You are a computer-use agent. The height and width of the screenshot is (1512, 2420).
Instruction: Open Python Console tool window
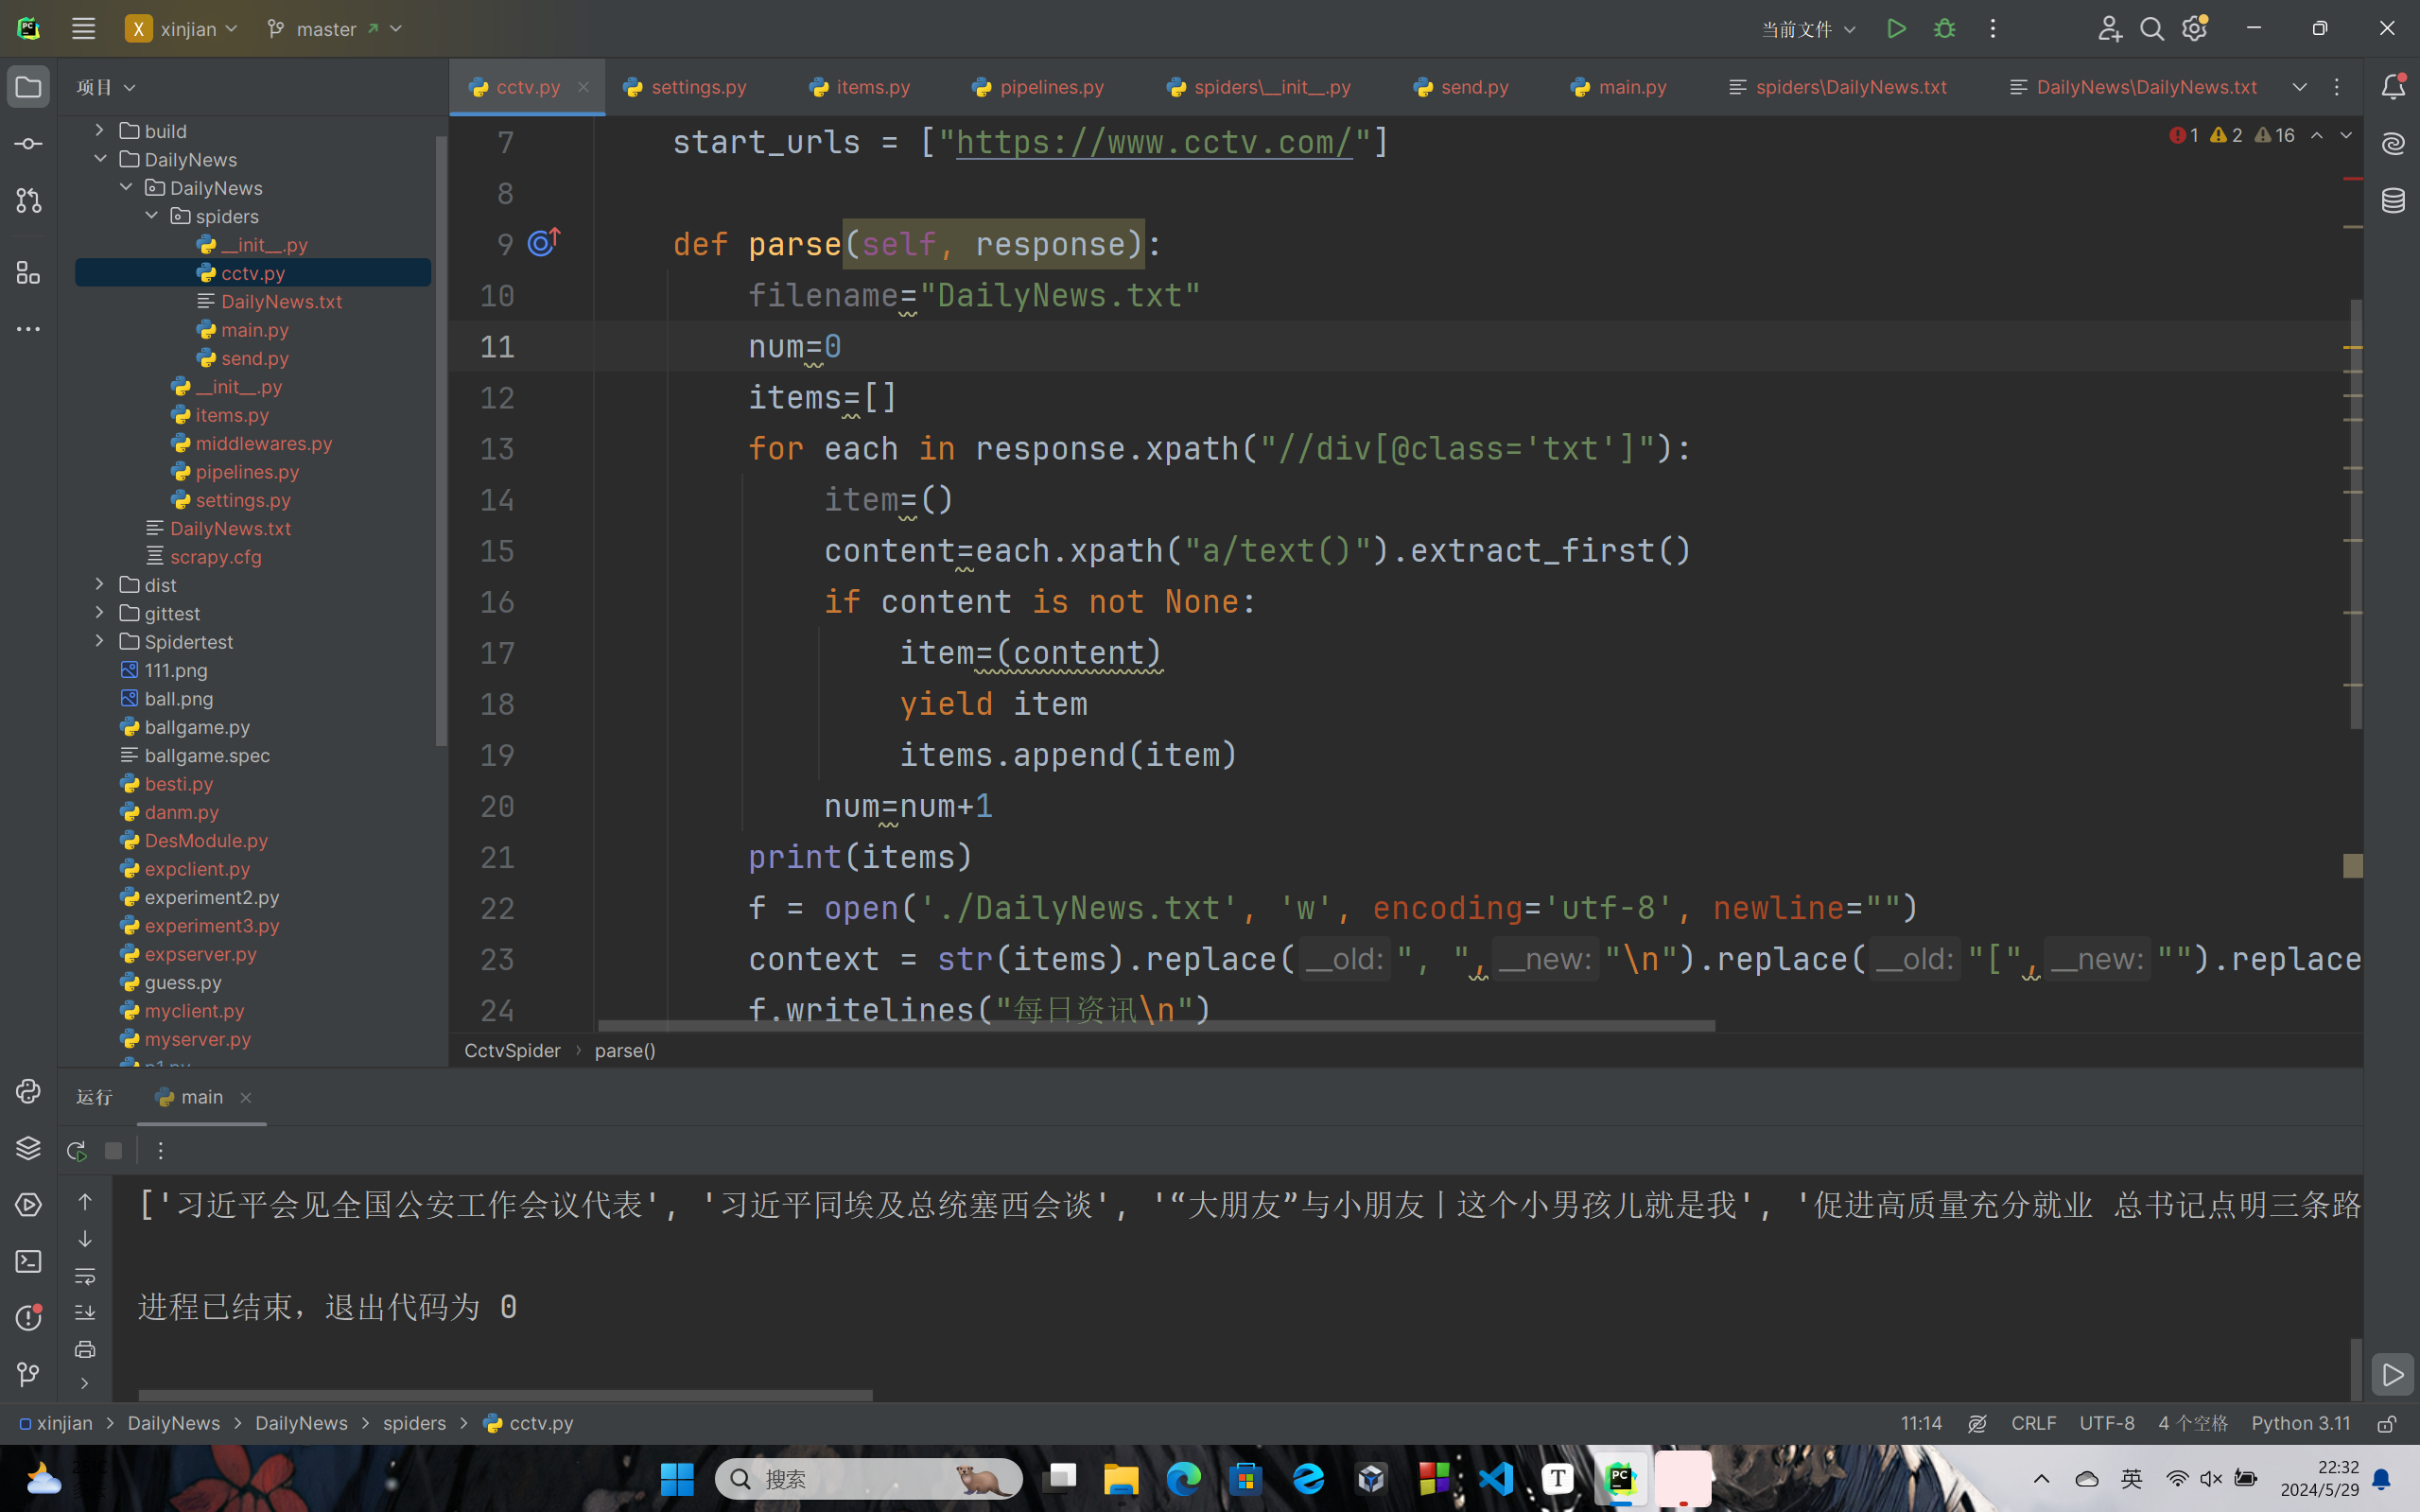coord(28,1091)
